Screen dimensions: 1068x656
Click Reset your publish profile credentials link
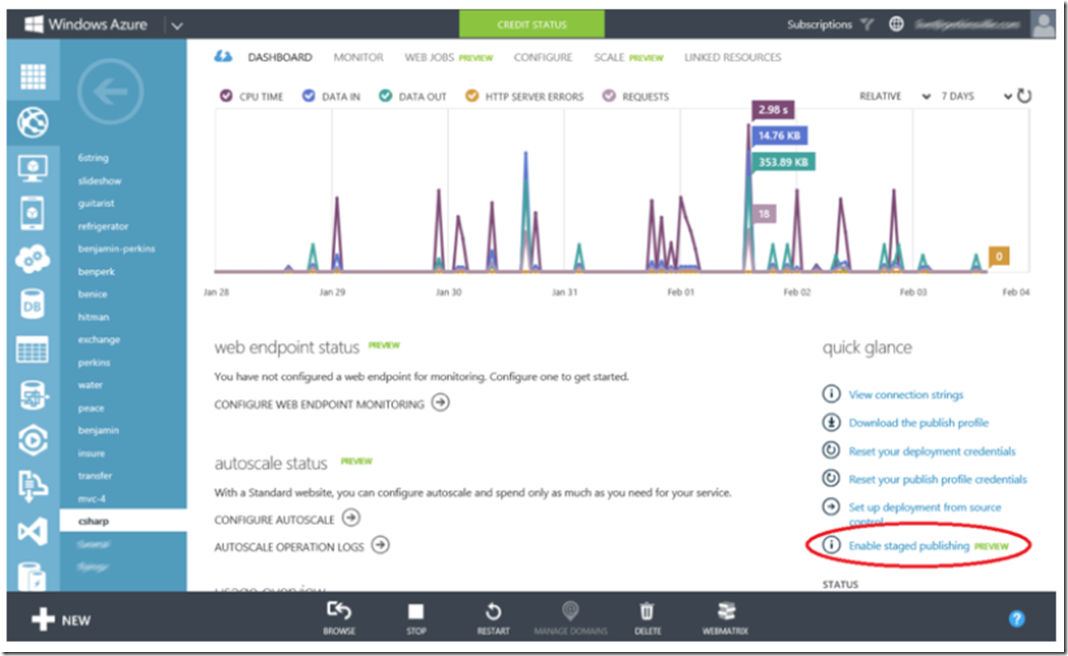[937, 479]
